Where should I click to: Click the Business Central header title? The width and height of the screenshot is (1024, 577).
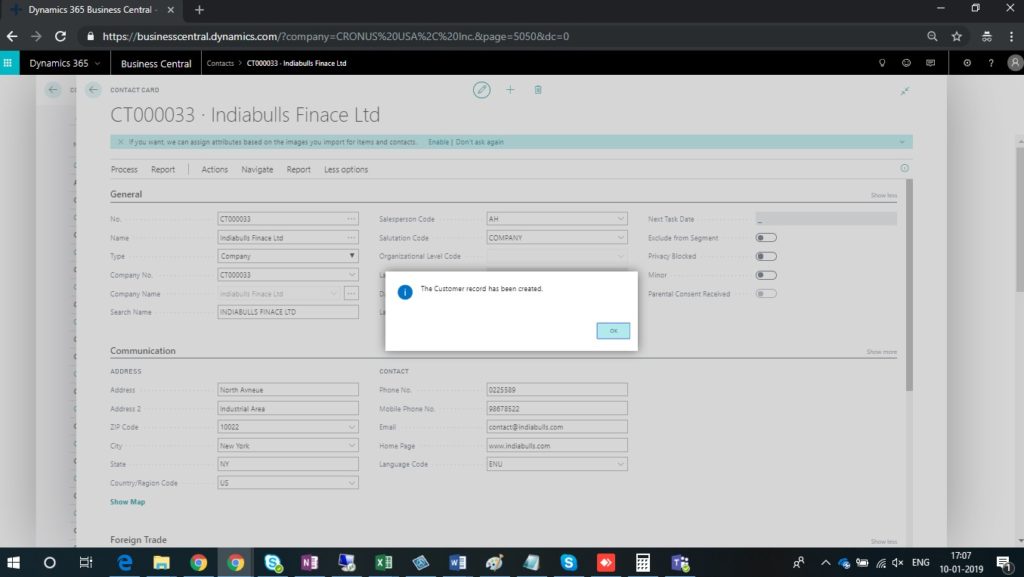point(156,63)
